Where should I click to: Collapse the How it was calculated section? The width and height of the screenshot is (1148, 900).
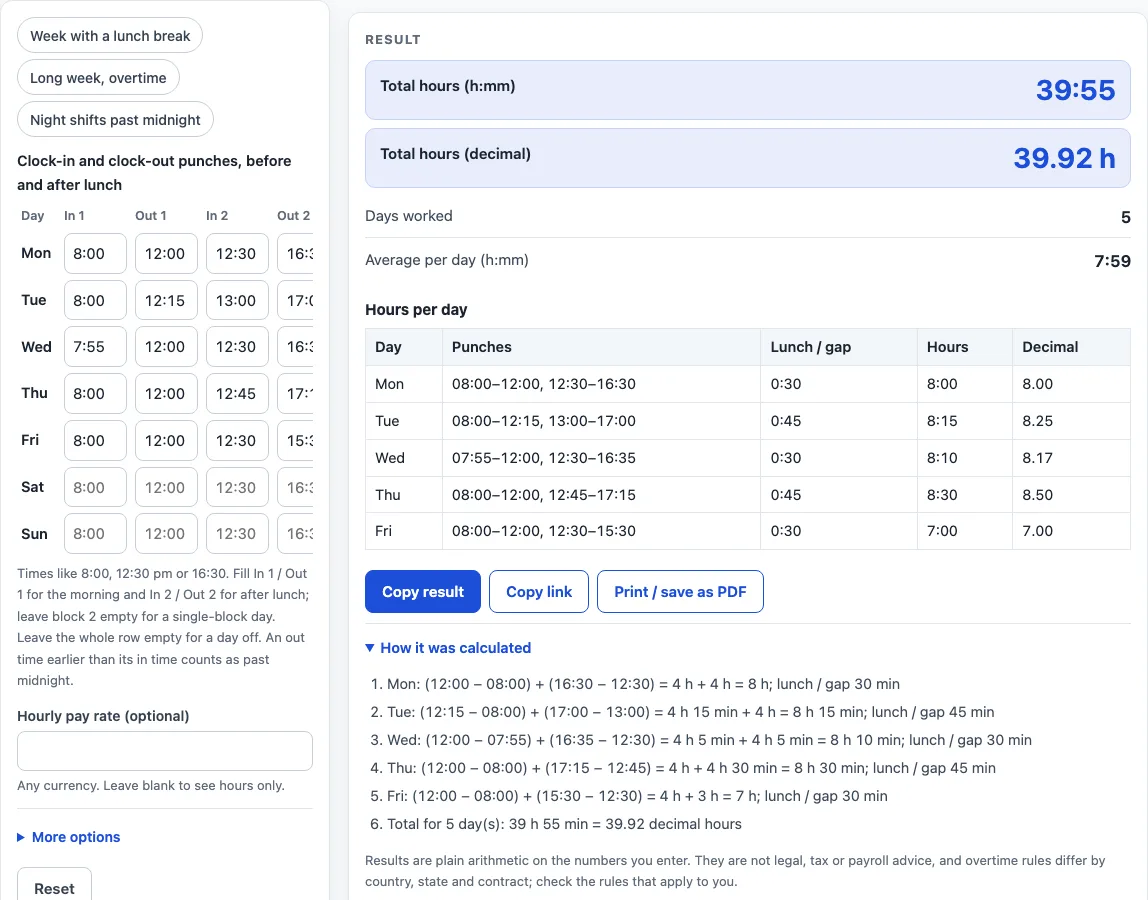(448, 648)
